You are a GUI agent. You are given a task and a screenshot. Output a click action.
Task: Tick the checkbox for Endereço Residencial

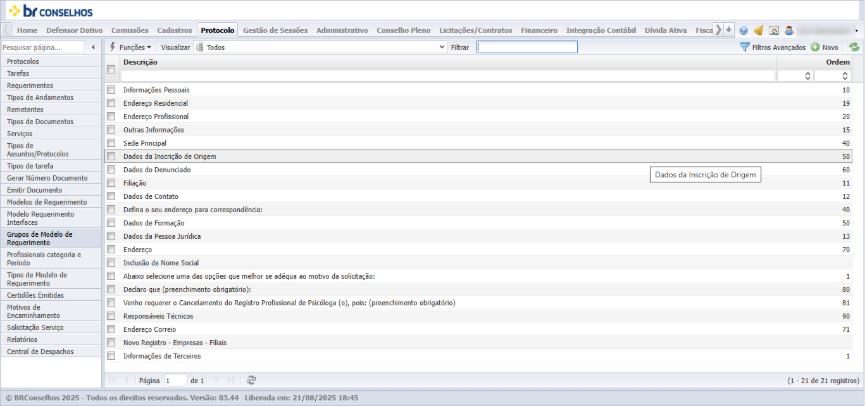pos(111,103)
